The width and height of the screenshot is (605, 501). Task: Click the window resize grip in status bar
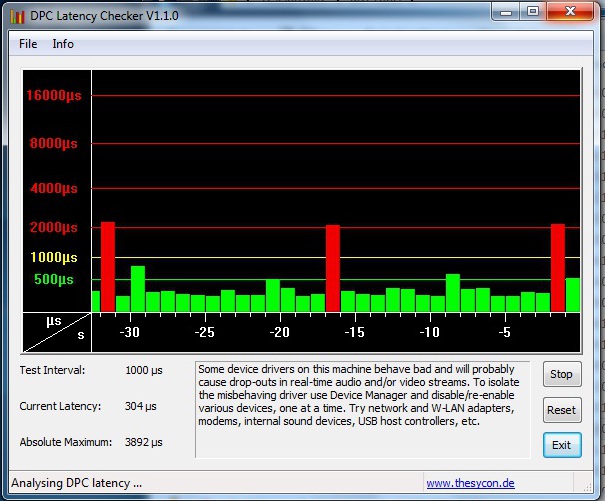point(587,487)
